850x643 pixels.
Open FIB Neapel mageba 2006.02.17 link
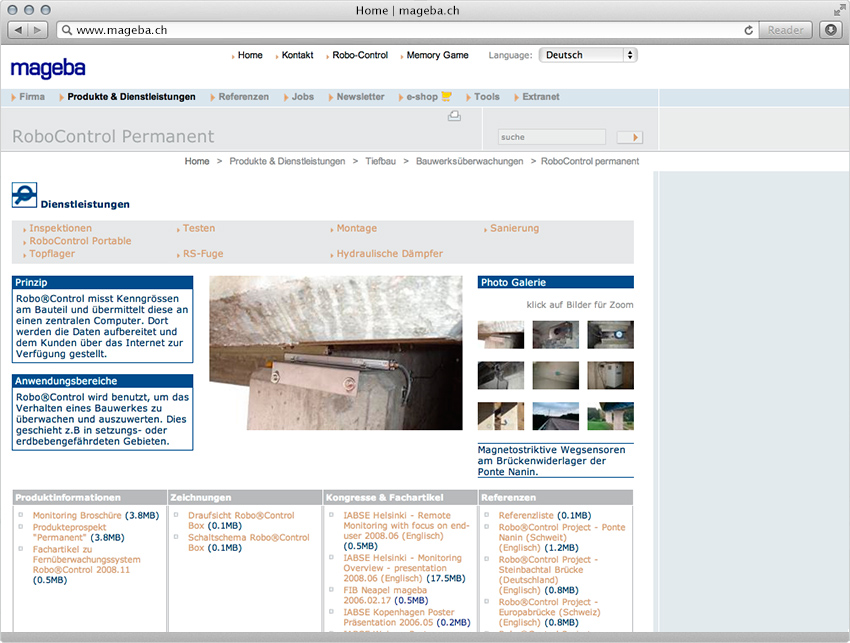tap(385, 595)
